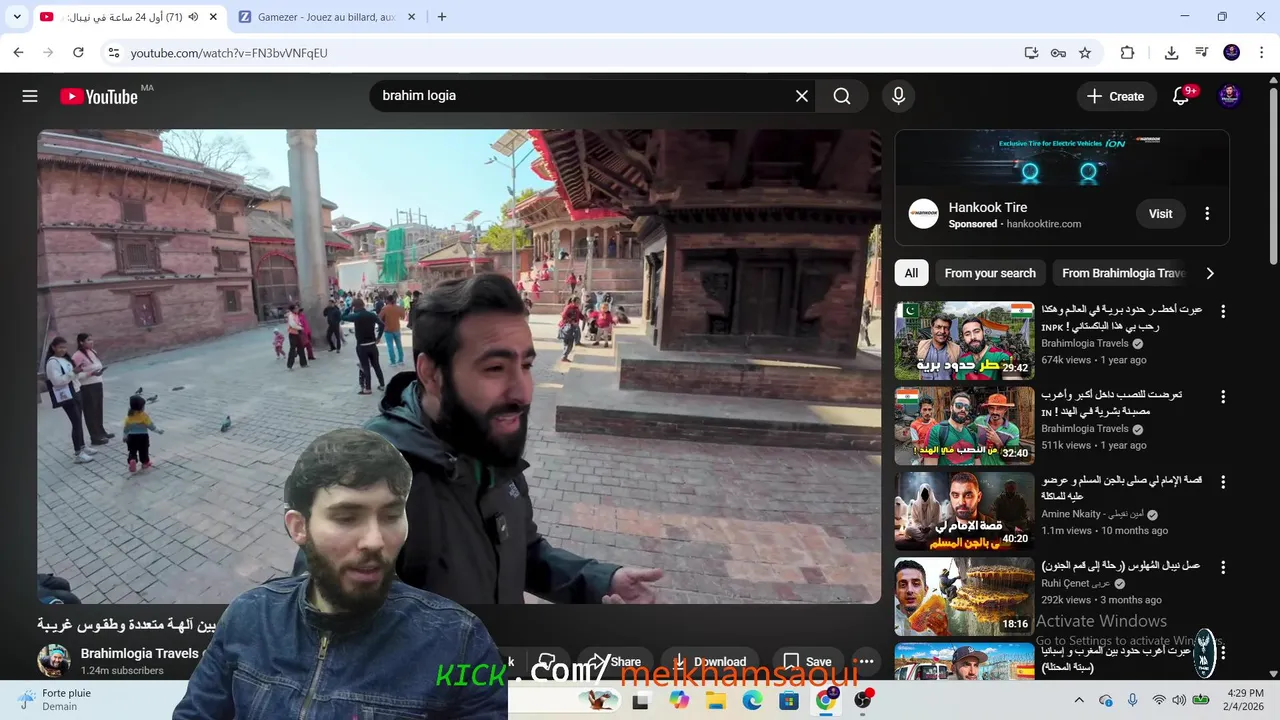
Task: View site information icon in address bar
Action: click(x=114, y=53)
